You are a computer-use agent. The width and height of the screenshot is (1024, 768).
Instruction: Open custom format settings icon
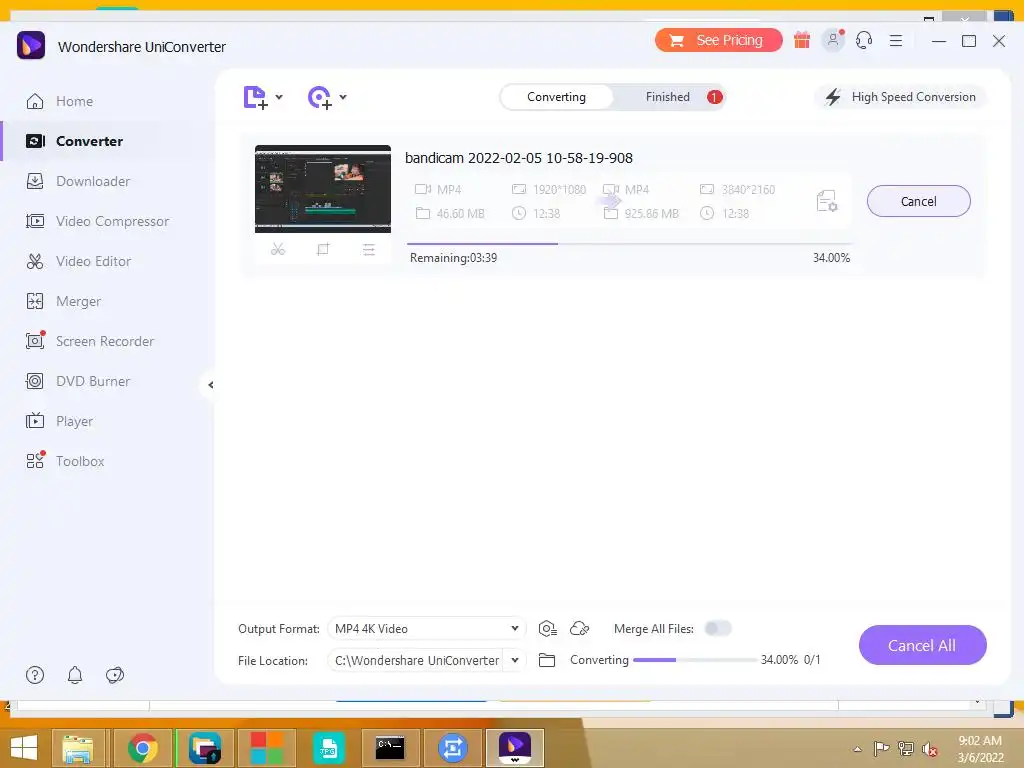[x=547, y=628]
